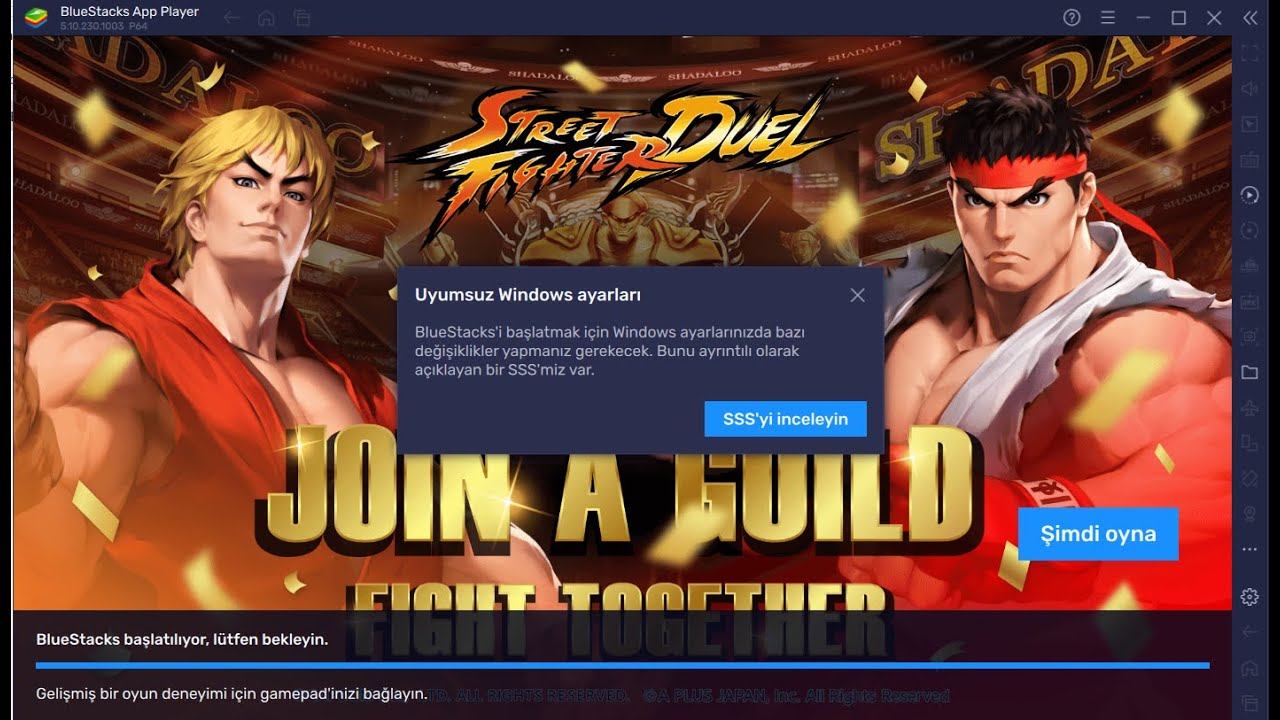This screenshot has width=1280, height=720.
Task: Select the airplane mode icon in the sidebar
Action: [1249, 408]
